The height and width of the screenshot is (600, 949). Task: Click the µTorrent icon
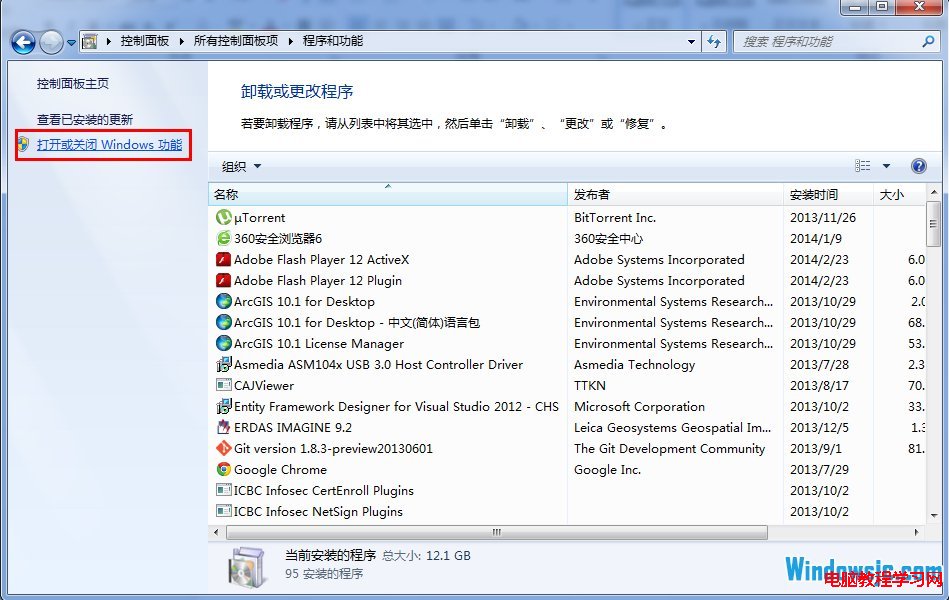coord(223,217)
